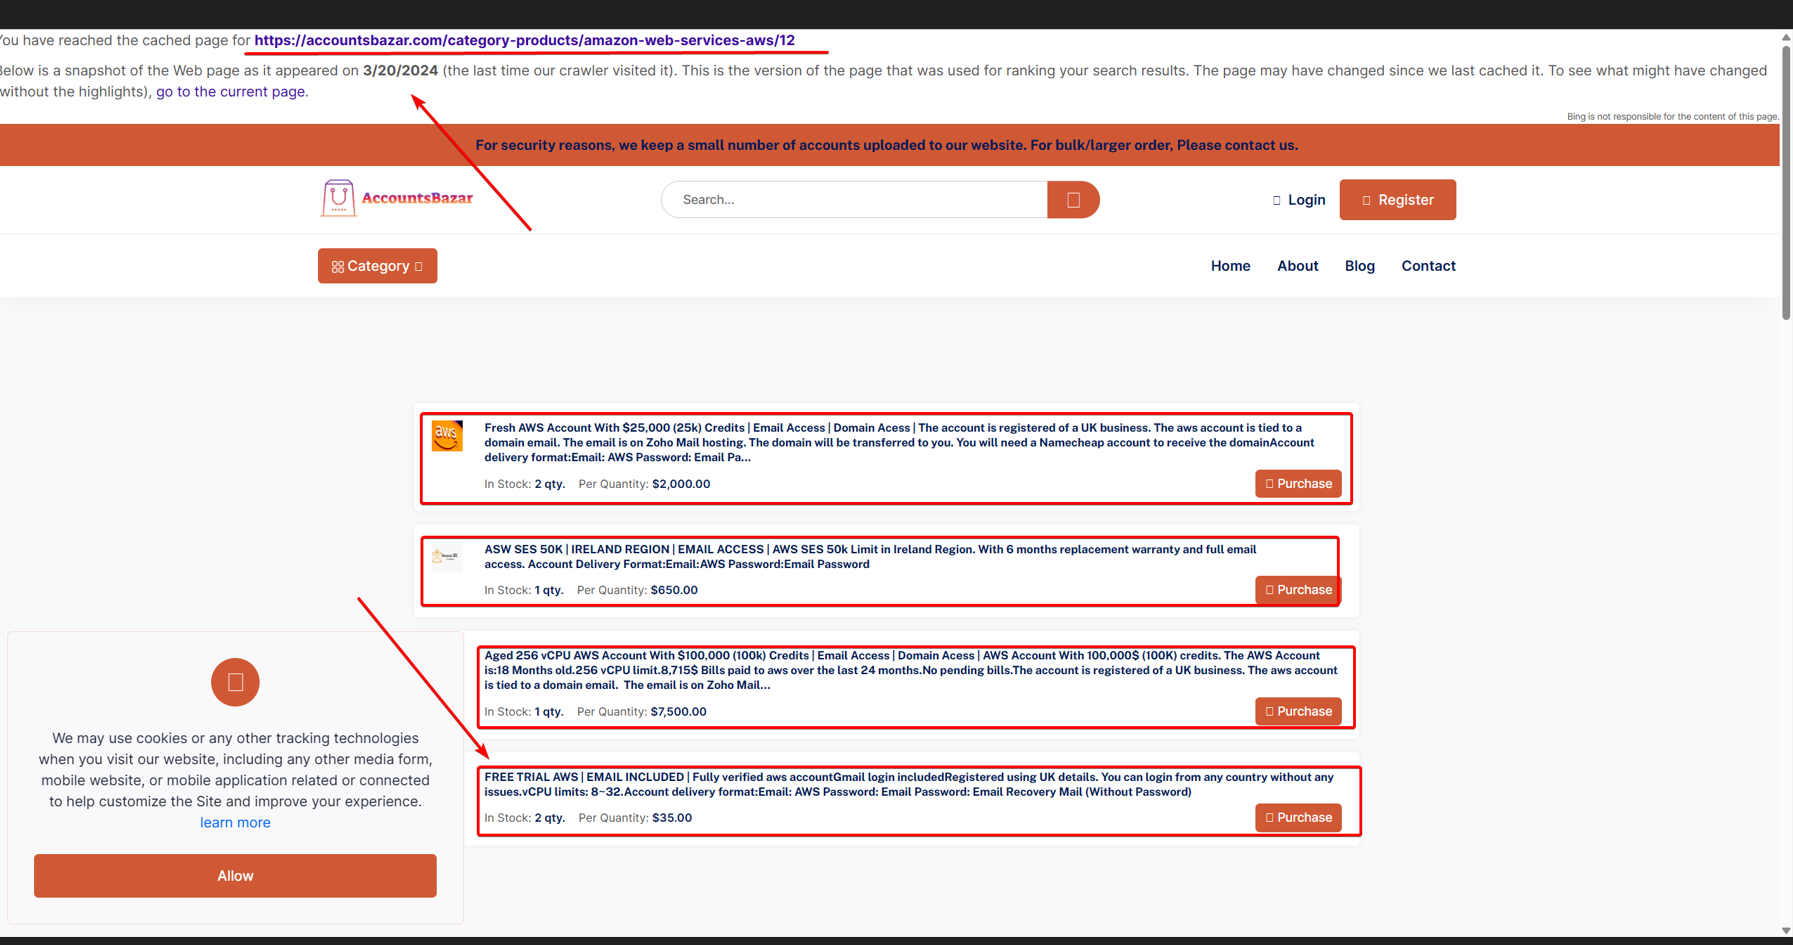The width and height of the screenshot is (1793, 945).
Task: Select the price "$650.00"
Action: [x=674, y=590]
